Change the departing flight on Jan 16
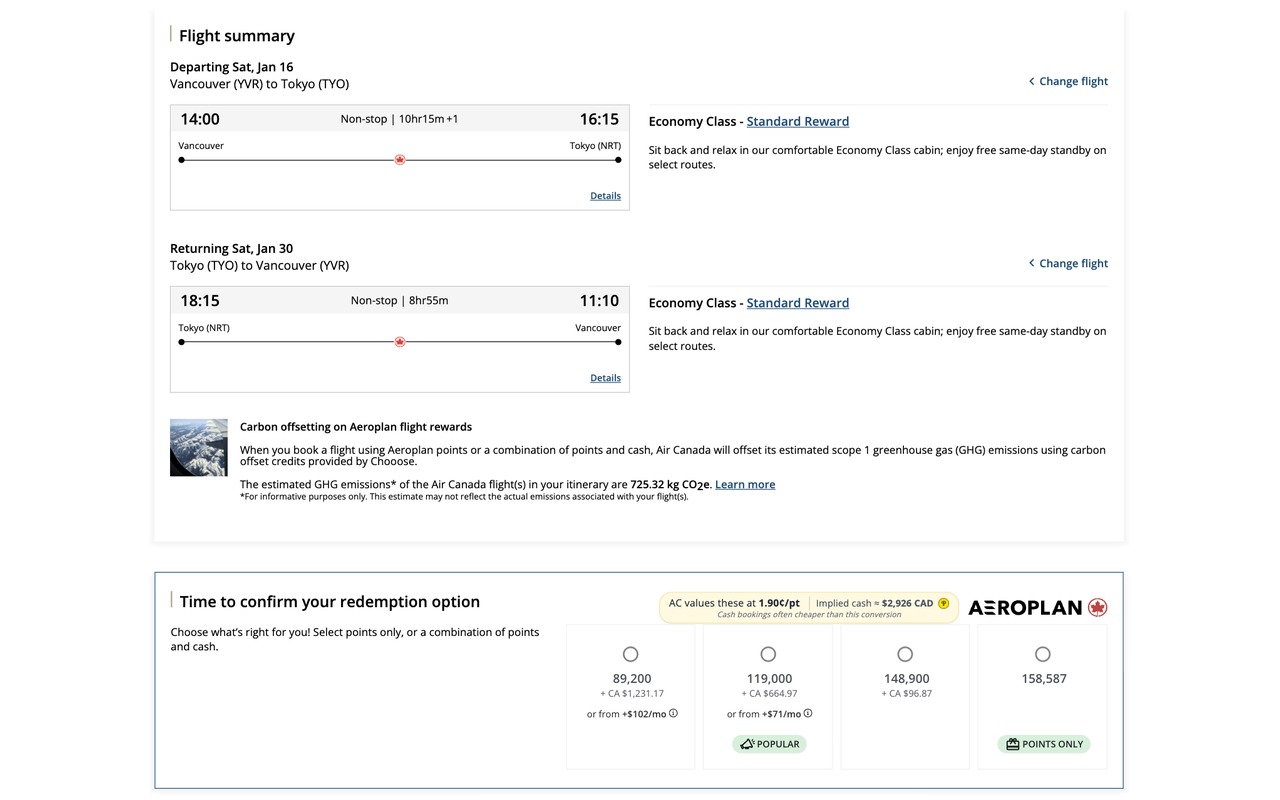 [1068, 81]
